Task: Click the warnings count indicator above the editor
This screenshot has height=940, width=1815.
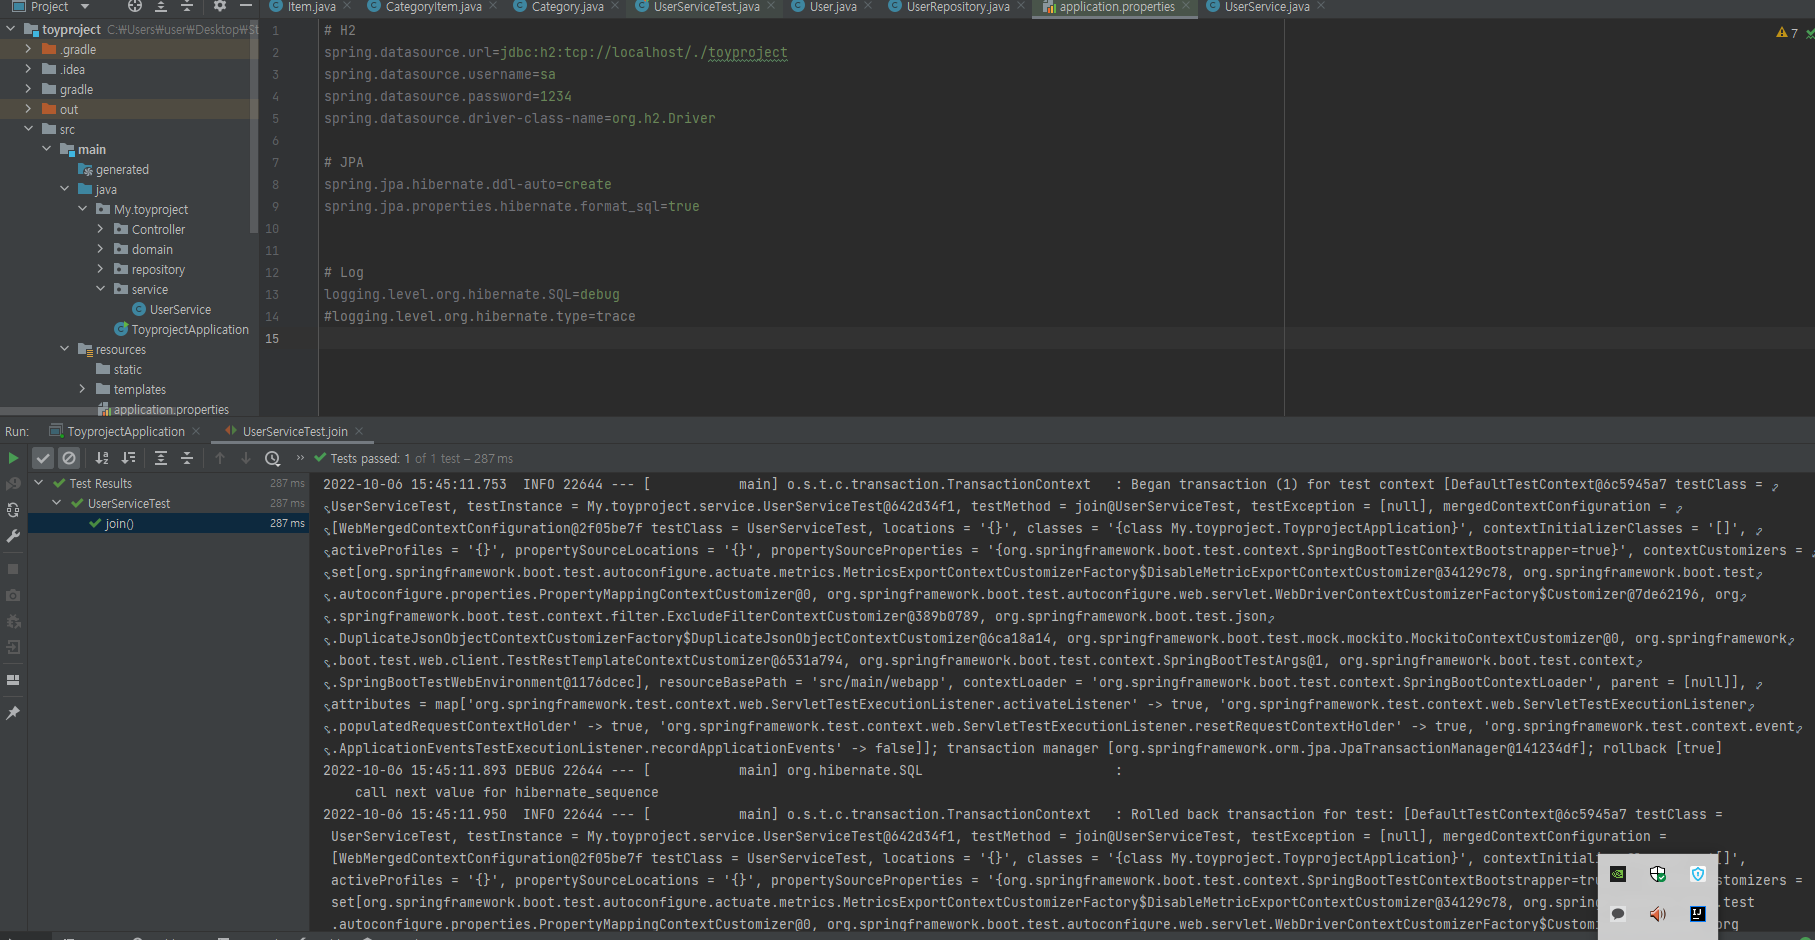Action: tap(1786, 32)
